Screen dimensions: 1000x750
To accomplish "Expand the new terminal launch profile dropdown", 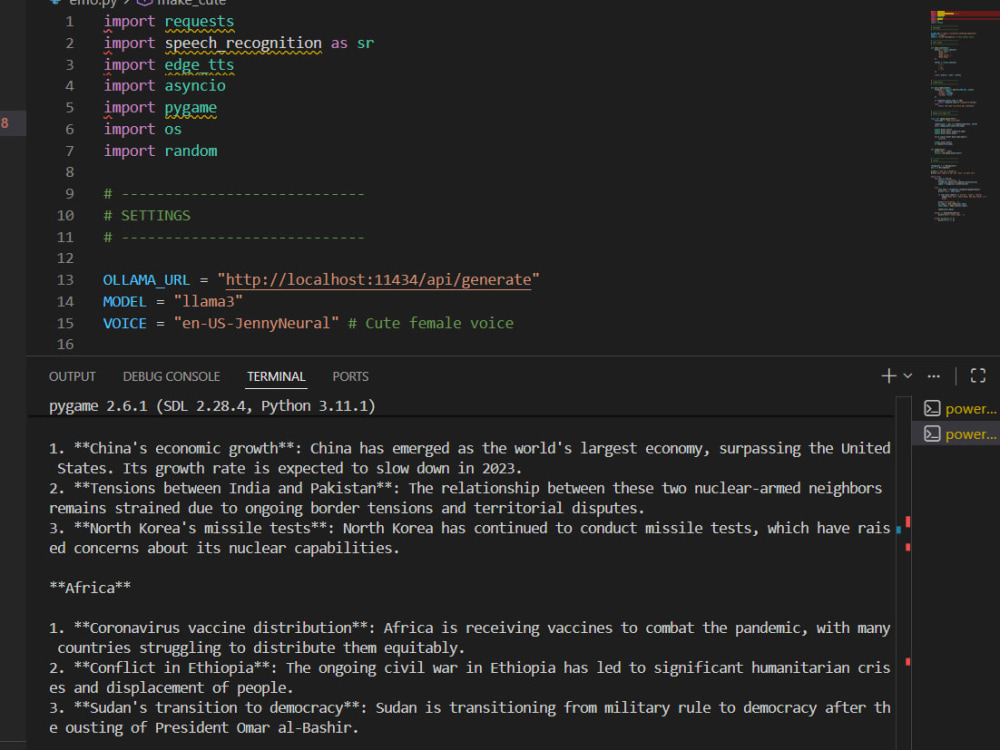I will (x=908, y=376).
